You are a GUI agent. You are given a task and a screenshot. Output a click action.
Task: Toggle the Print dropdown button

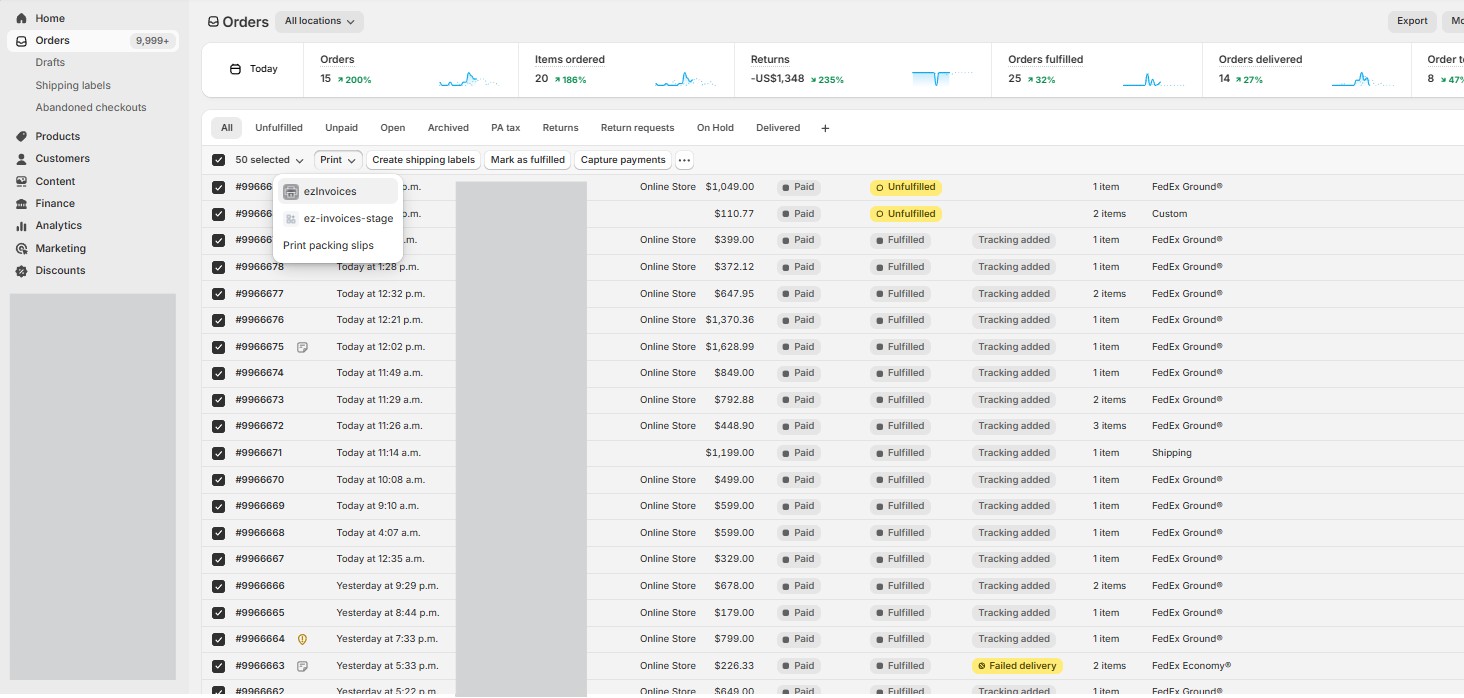coord(338,160)
